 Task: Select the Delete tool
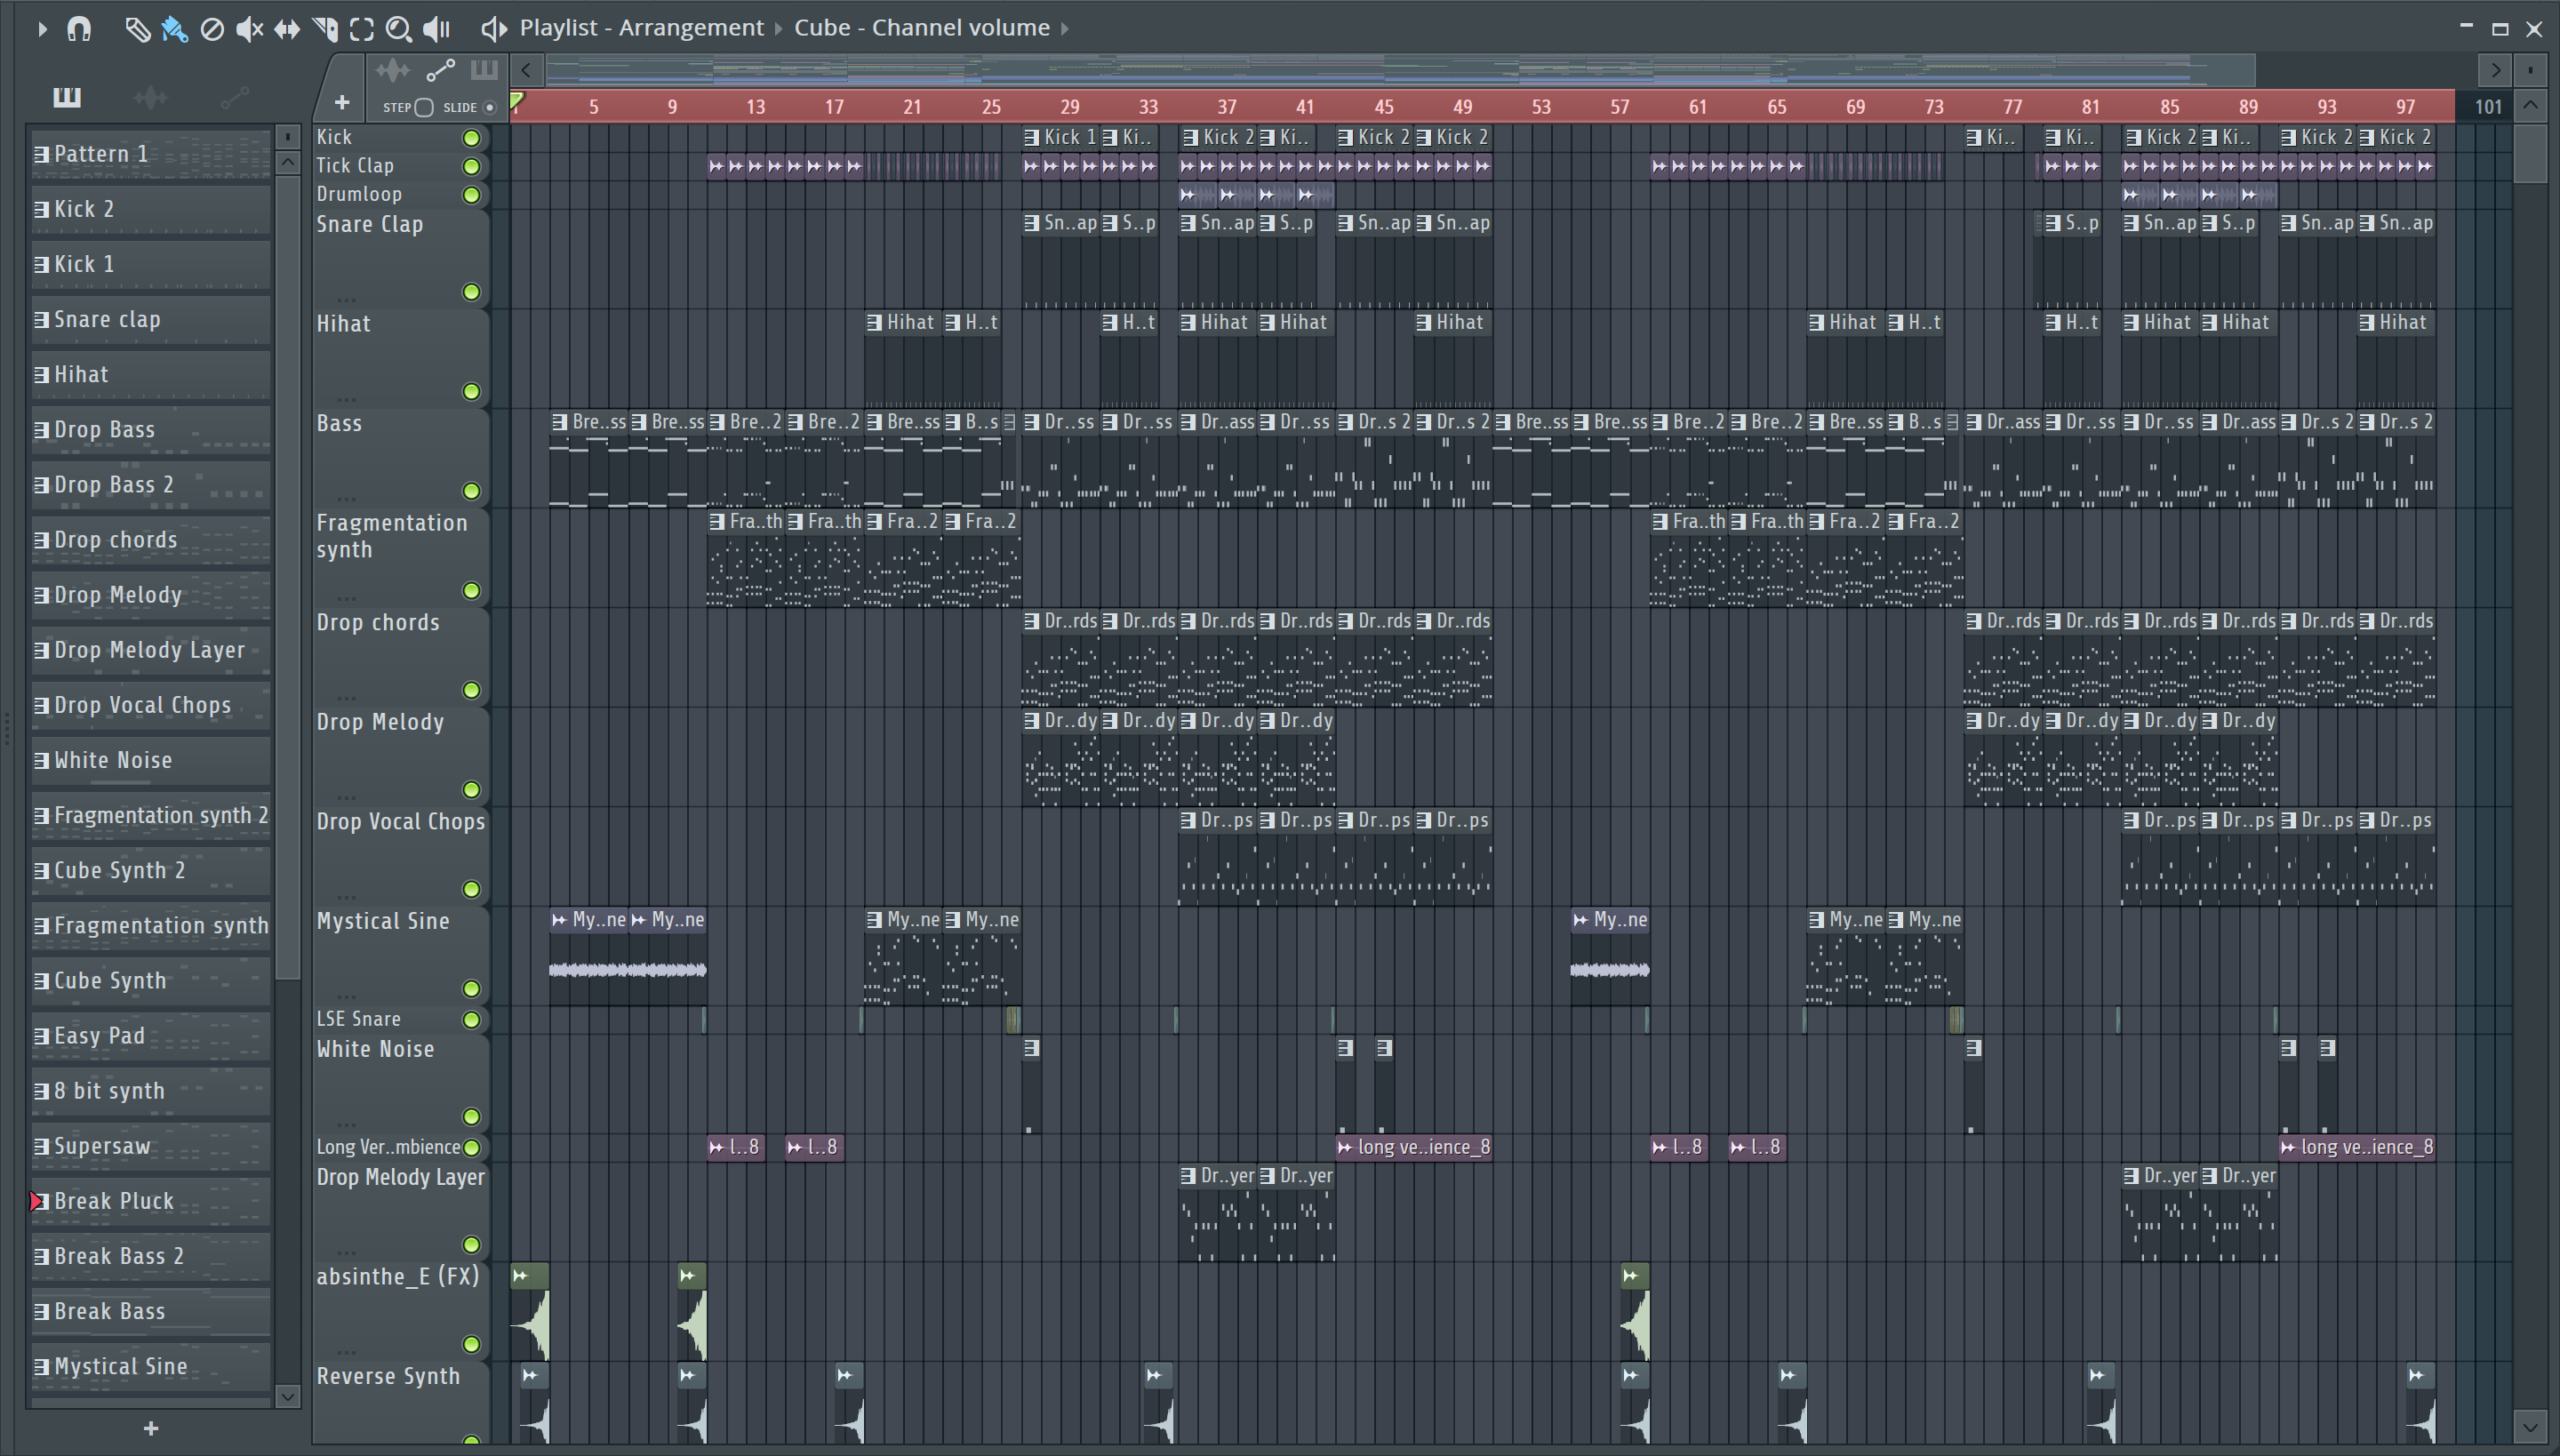coord(212,29)
